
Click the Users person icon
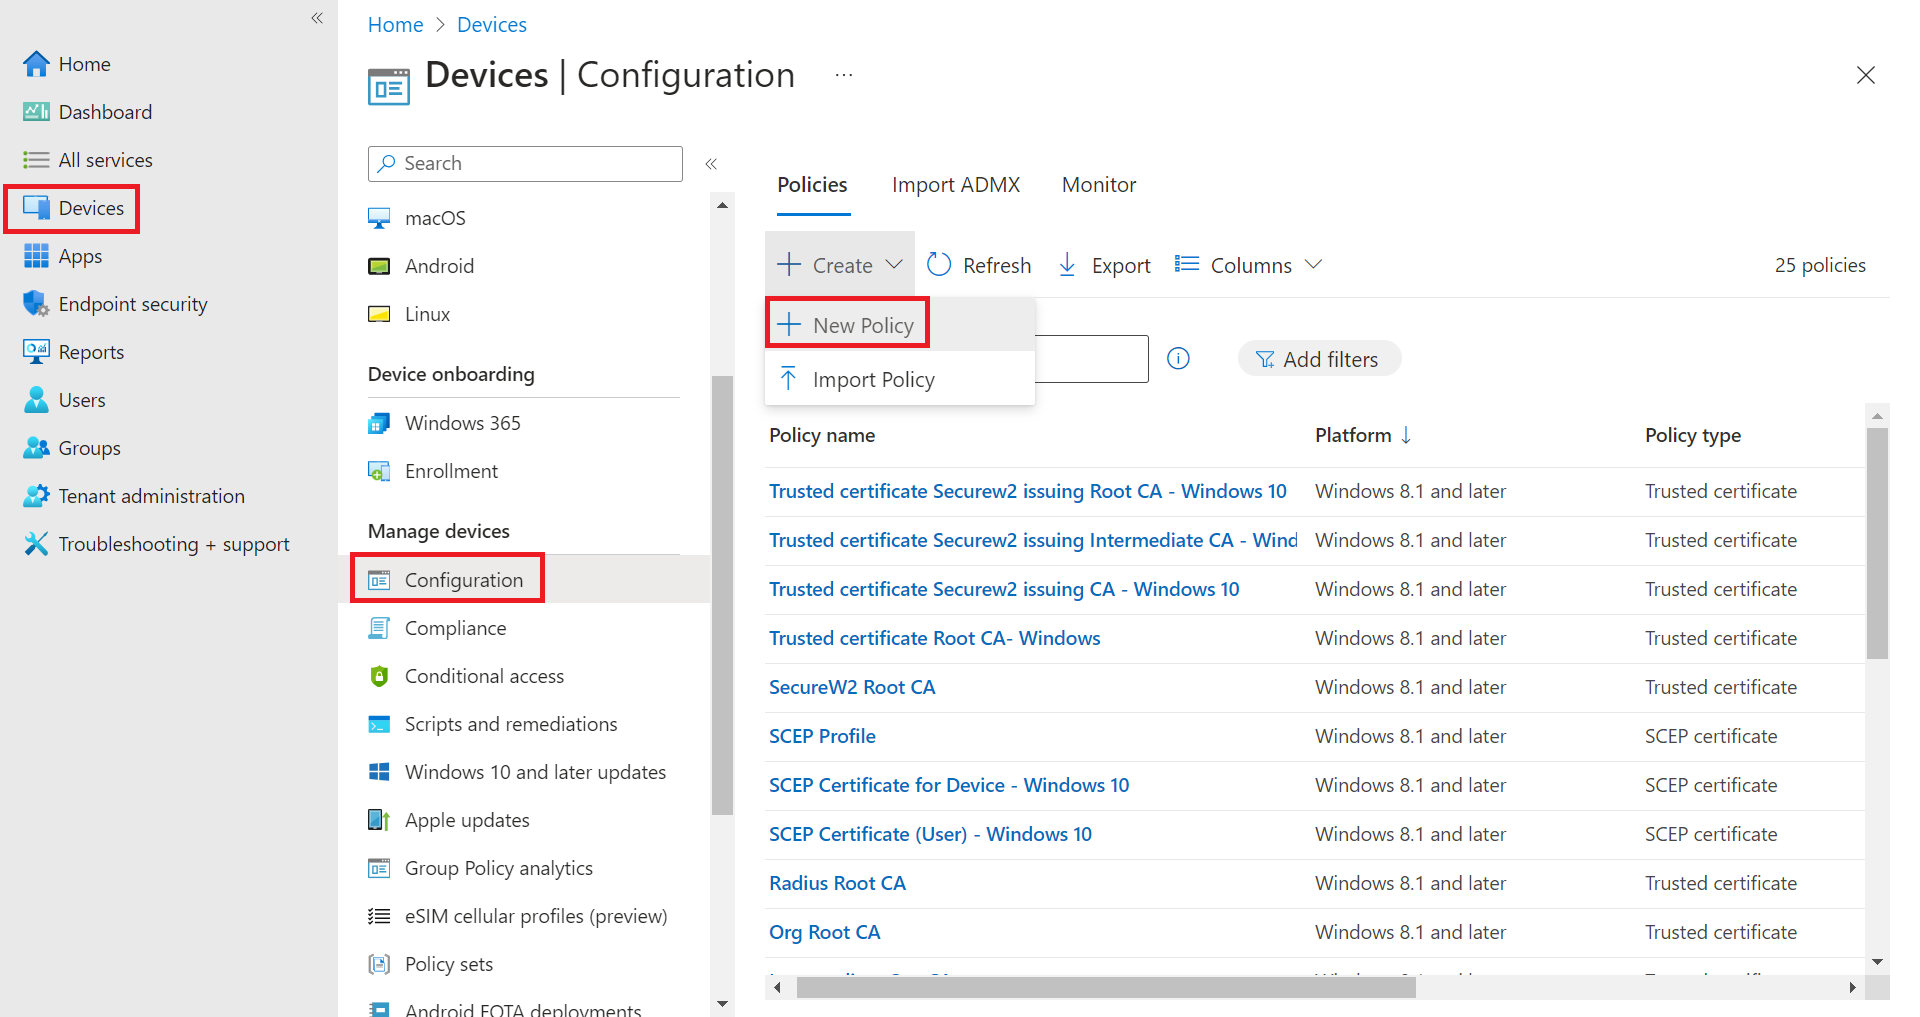(36, 400)
